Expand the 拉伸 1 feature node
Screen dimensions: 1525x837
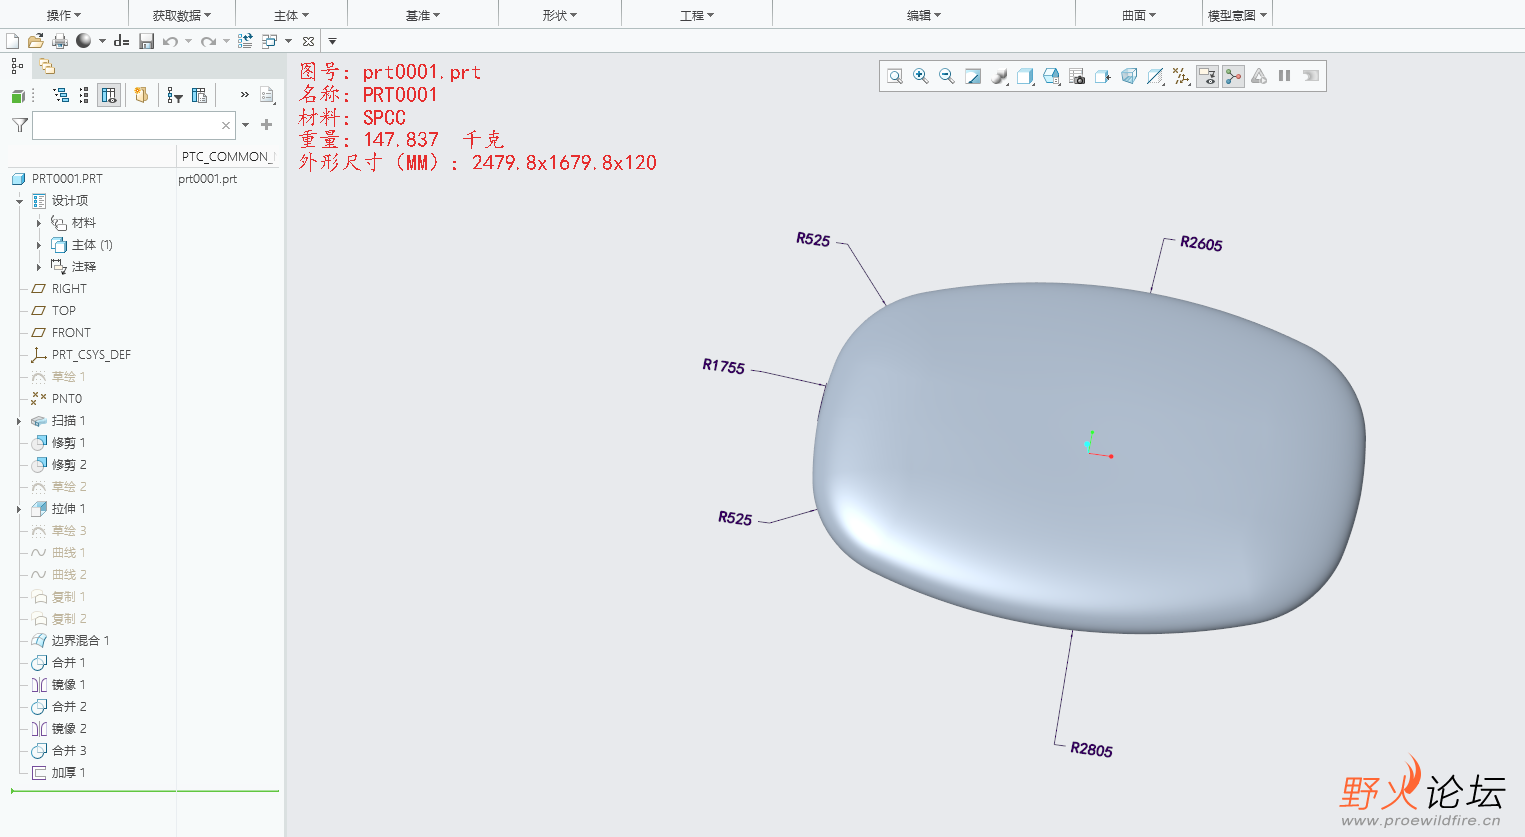tap(19, 509)
